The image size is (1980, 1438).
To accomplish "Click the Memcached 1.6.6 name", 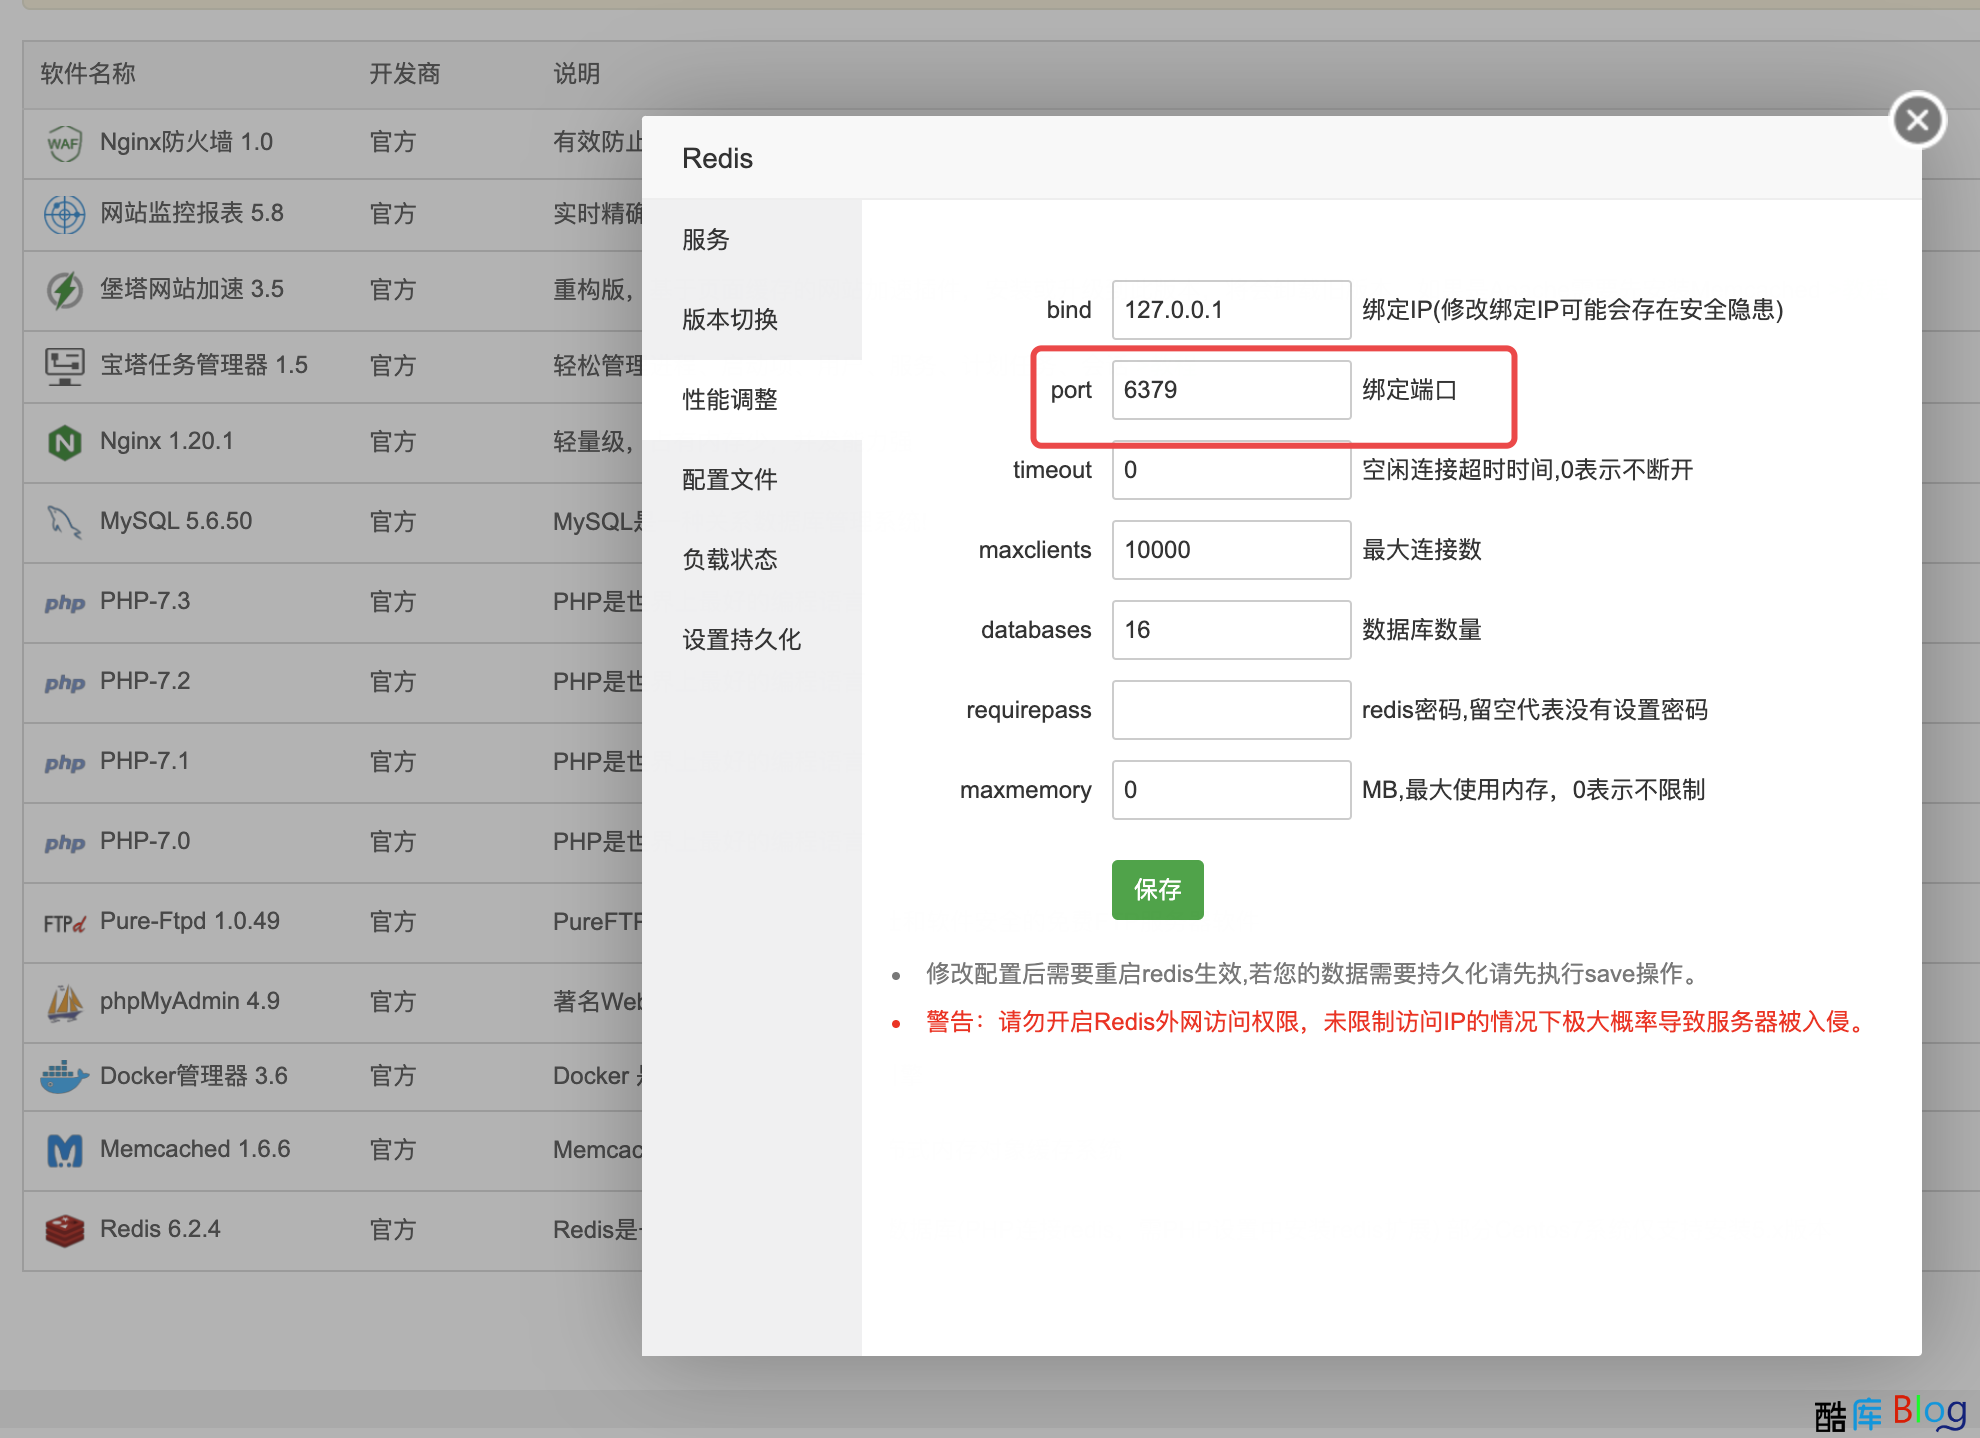I will tap(195, 1149).
